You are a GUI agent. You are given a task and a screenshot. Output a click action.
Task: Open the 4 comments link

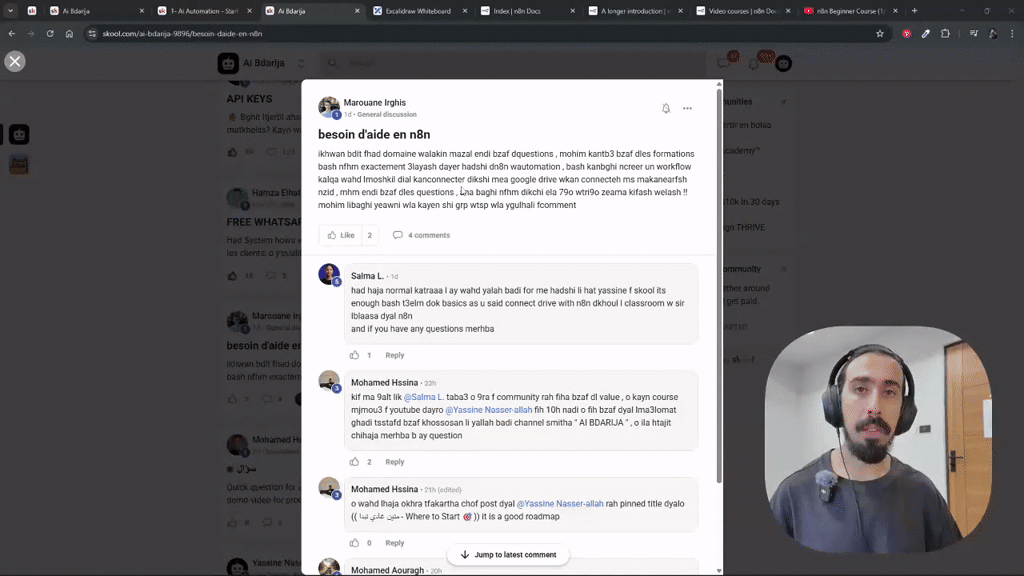(421, 235)
